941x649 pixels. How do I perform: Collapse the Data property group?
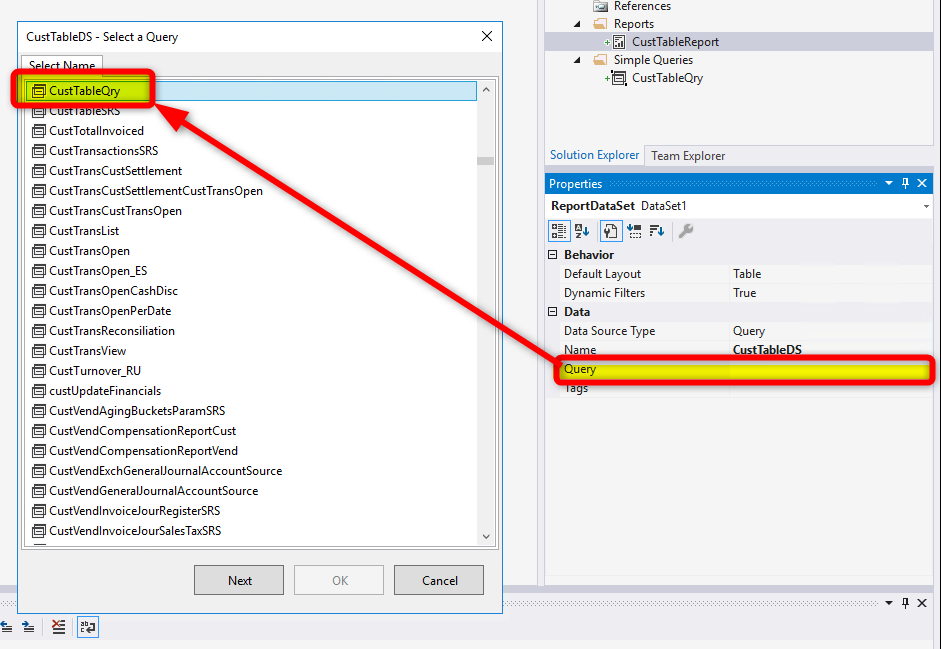pos(553,312)
